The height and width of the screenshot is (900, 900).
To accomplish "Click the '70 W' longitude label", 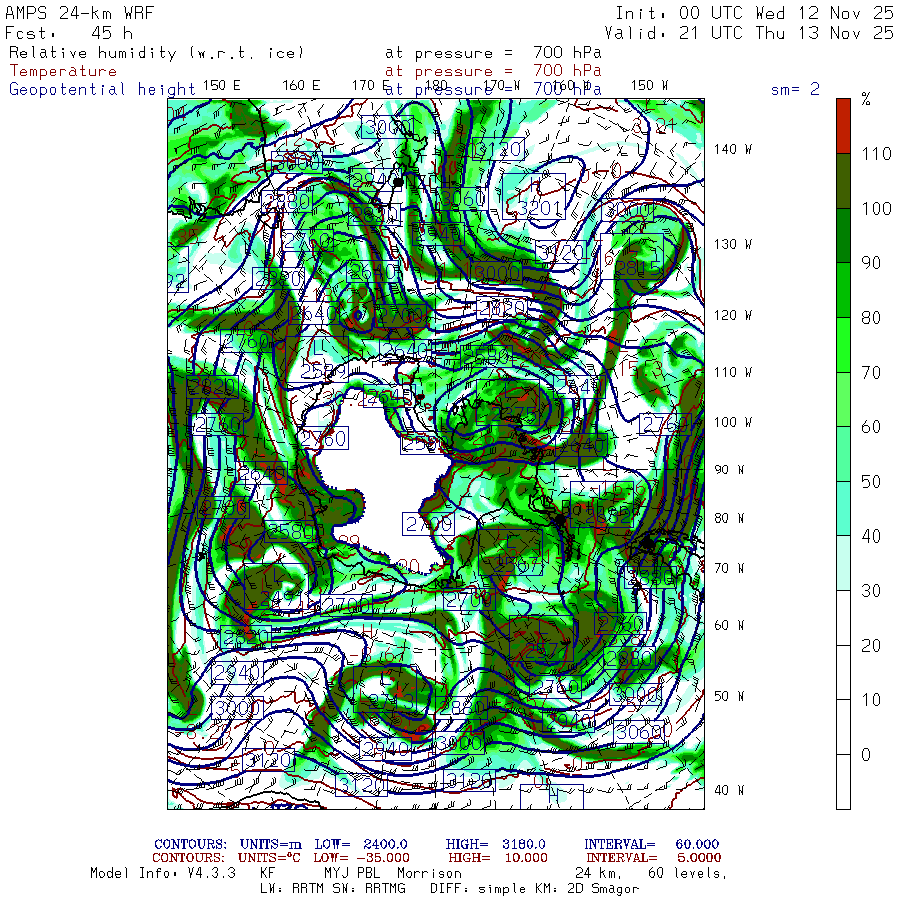I will (729, 568).
